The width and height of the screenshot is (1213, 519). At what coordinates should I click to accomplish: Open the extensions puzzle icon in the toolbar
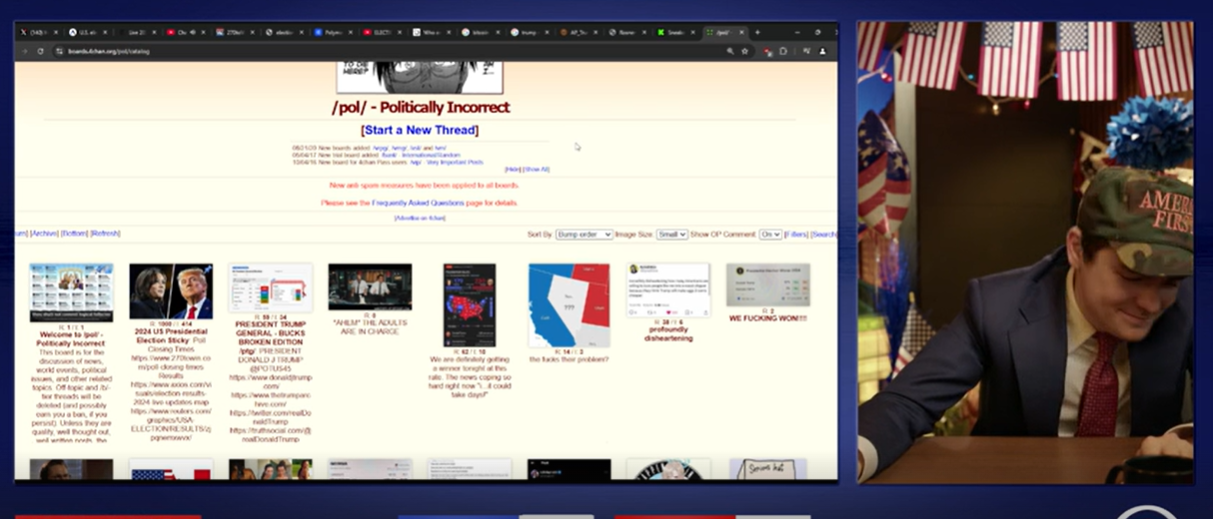[783, 51]
